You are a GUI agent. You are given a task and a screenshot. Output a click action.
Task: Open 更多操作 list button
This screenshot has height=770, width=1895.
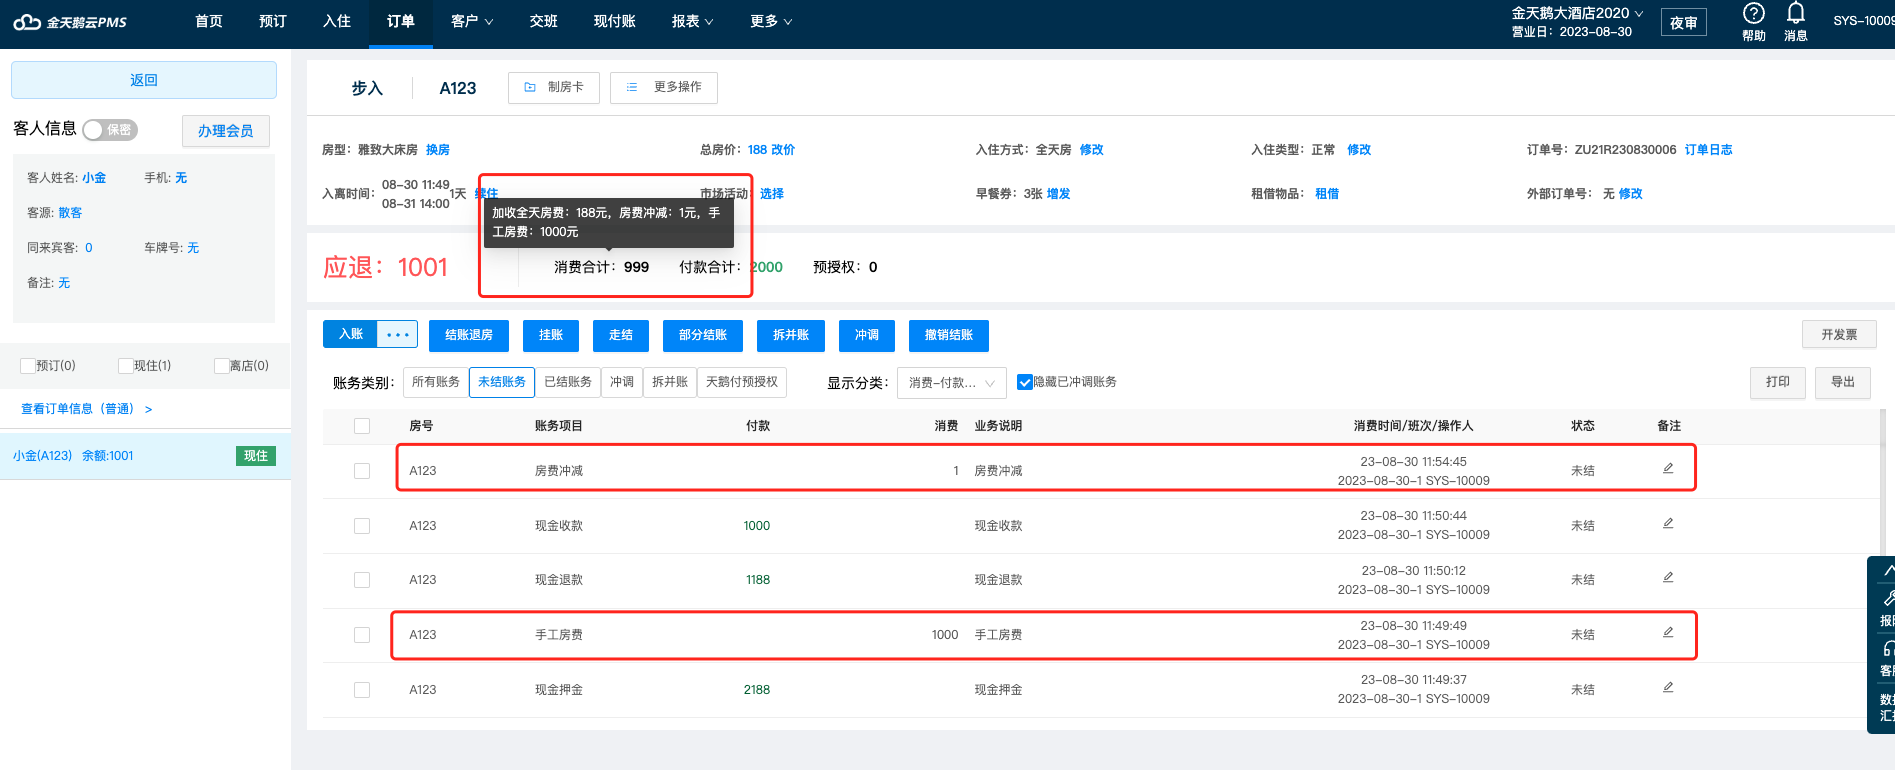click(x=664, y=88)
